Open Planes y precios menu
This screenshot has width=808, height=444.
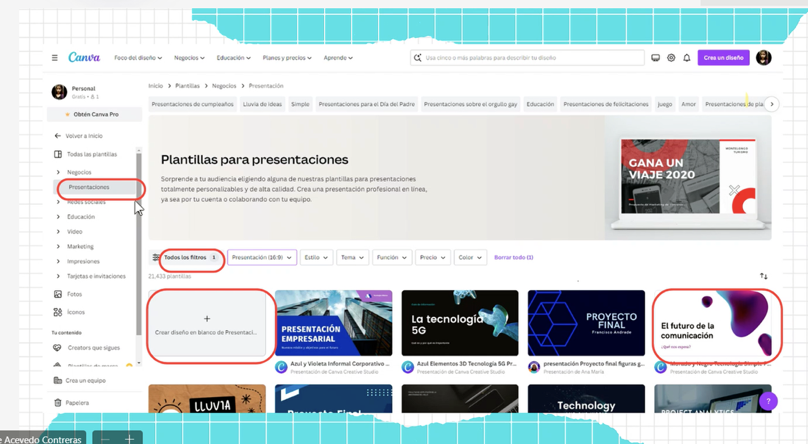pyautogui.click(x=287, y=58)
